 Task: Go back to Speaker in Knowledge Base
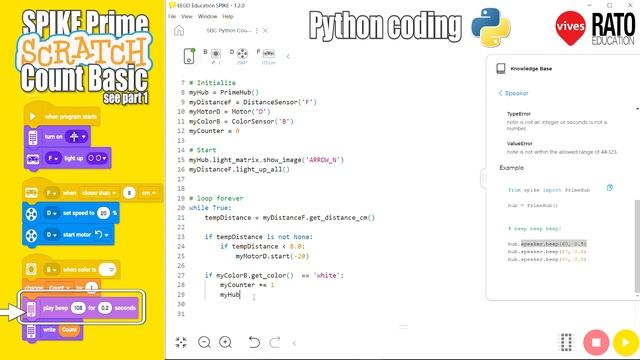(x=513, y=93)
